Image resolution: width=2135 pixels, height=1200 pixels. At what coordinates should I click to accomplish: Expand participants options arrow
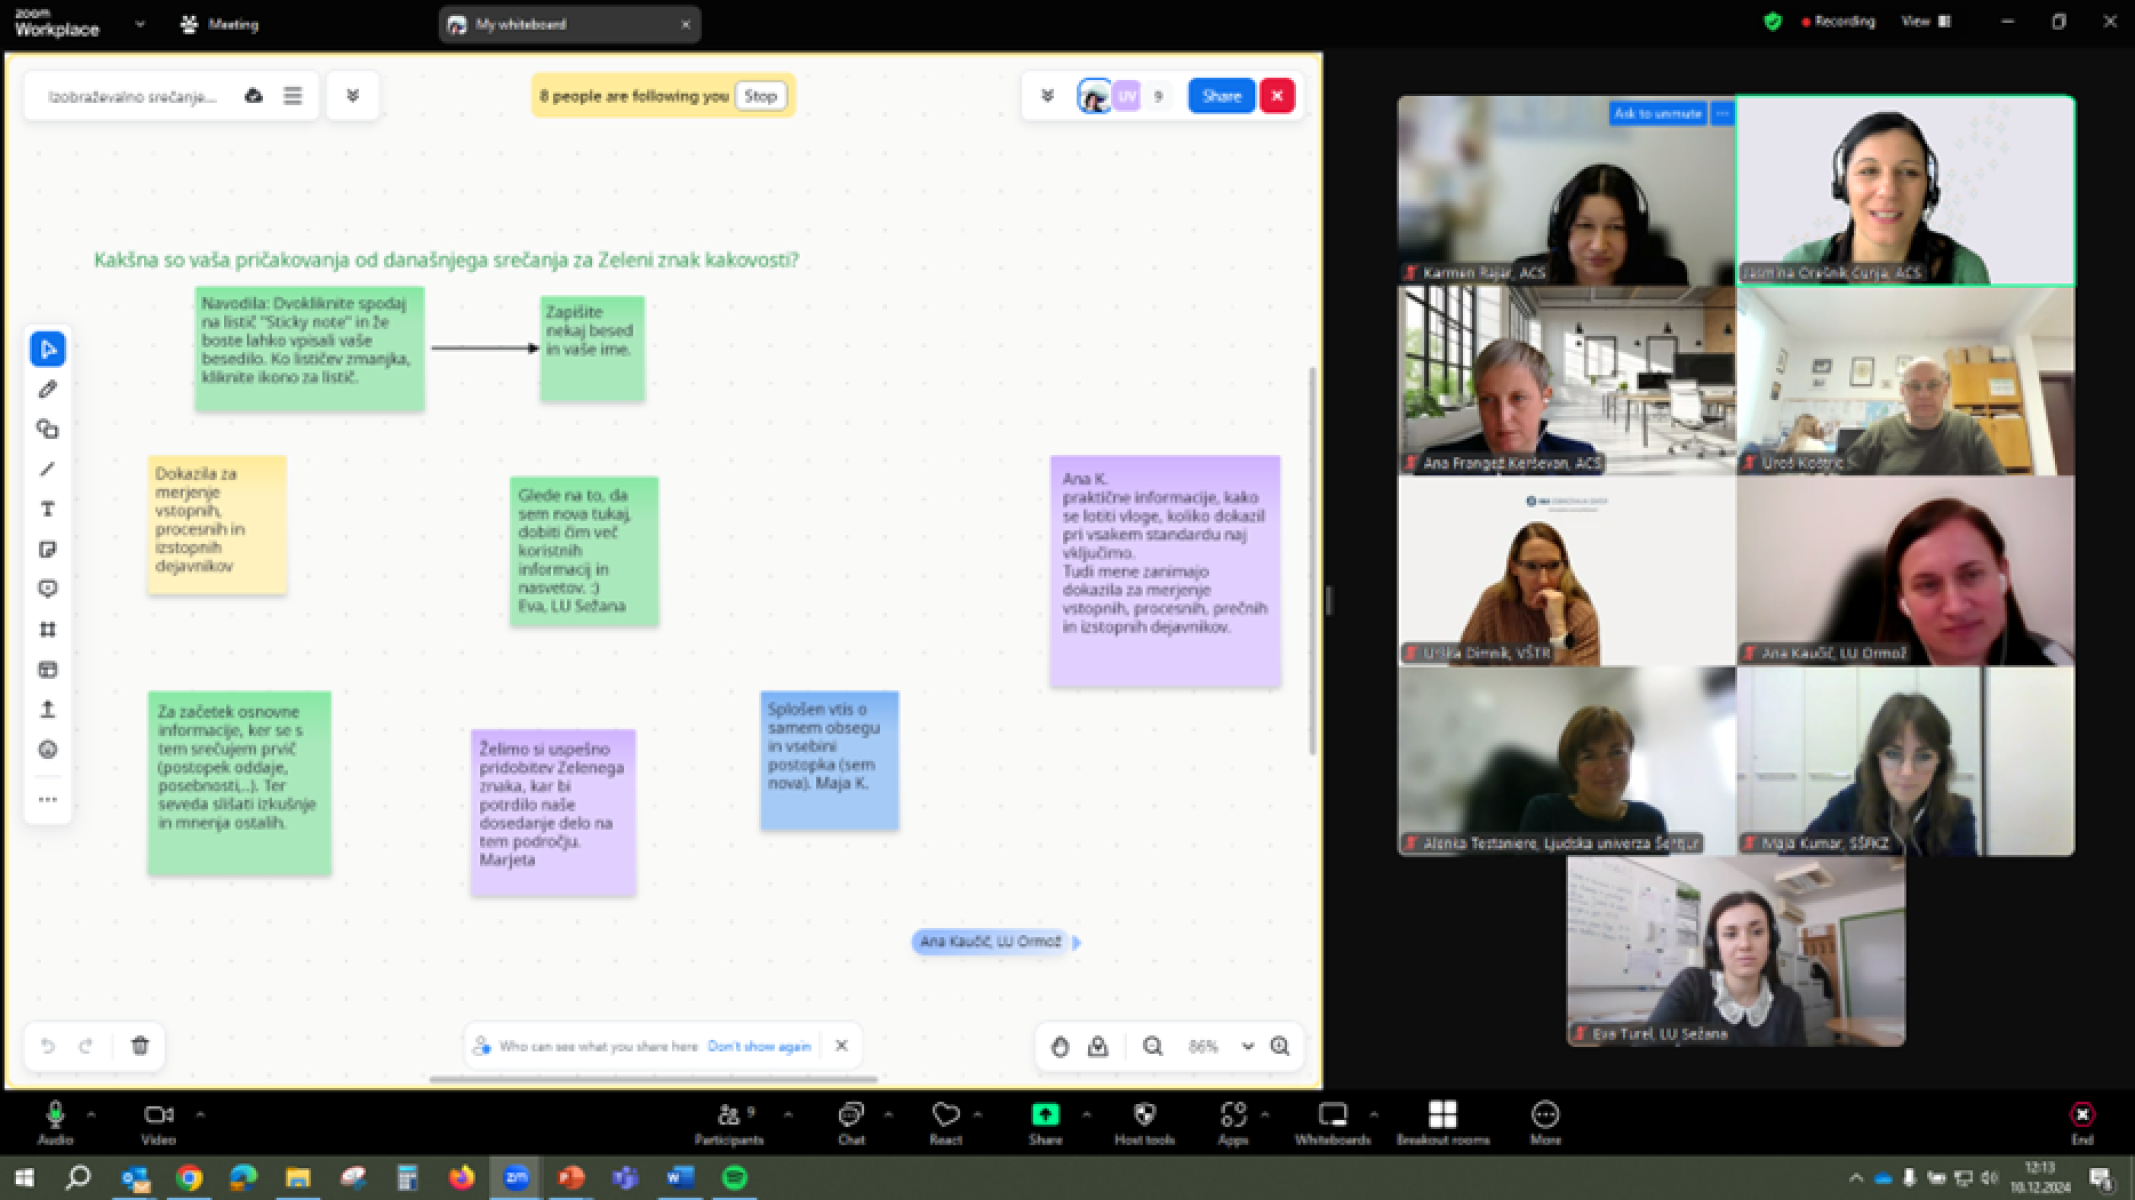coord(788,1114)
